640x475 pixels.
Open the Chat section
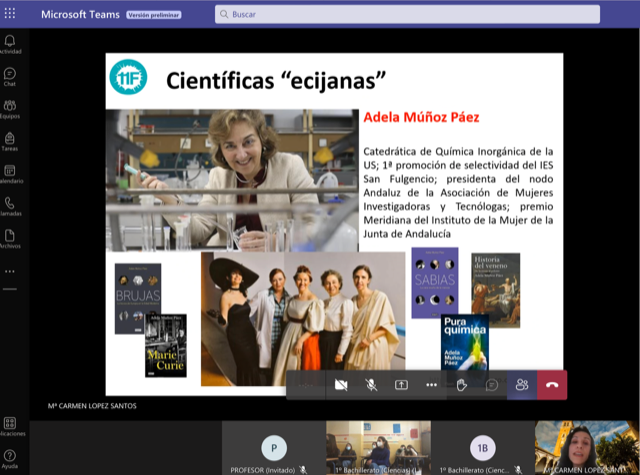coord(10,77)
